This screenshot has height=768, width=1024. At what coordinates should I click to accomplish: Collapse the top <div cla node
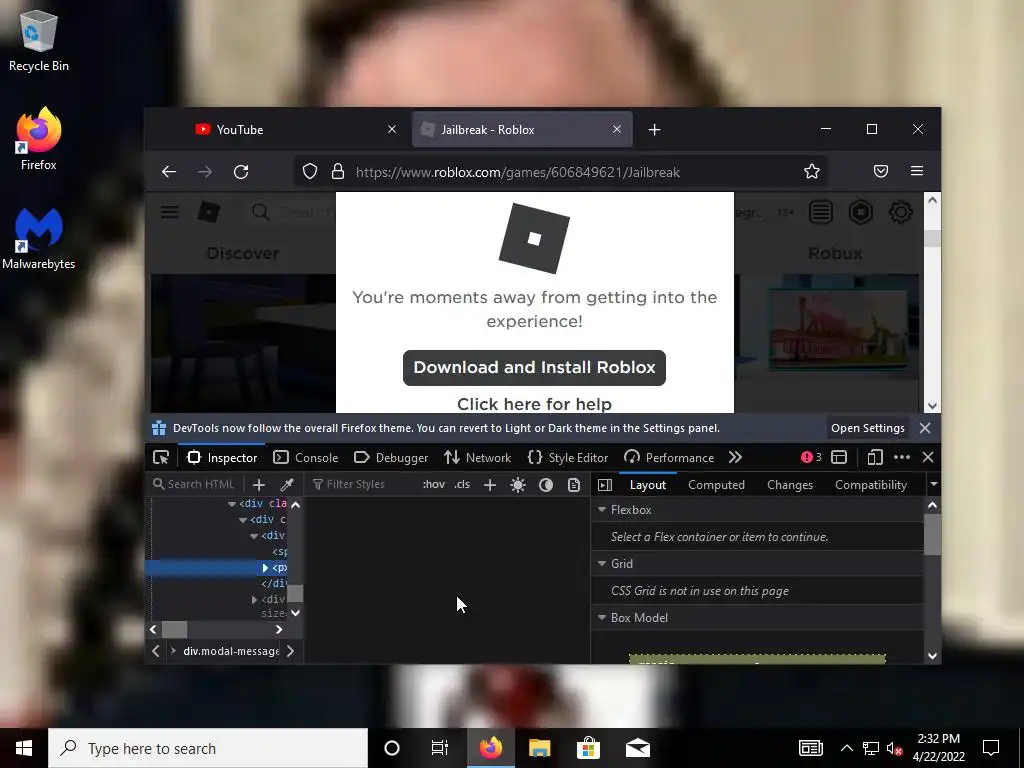232,504
